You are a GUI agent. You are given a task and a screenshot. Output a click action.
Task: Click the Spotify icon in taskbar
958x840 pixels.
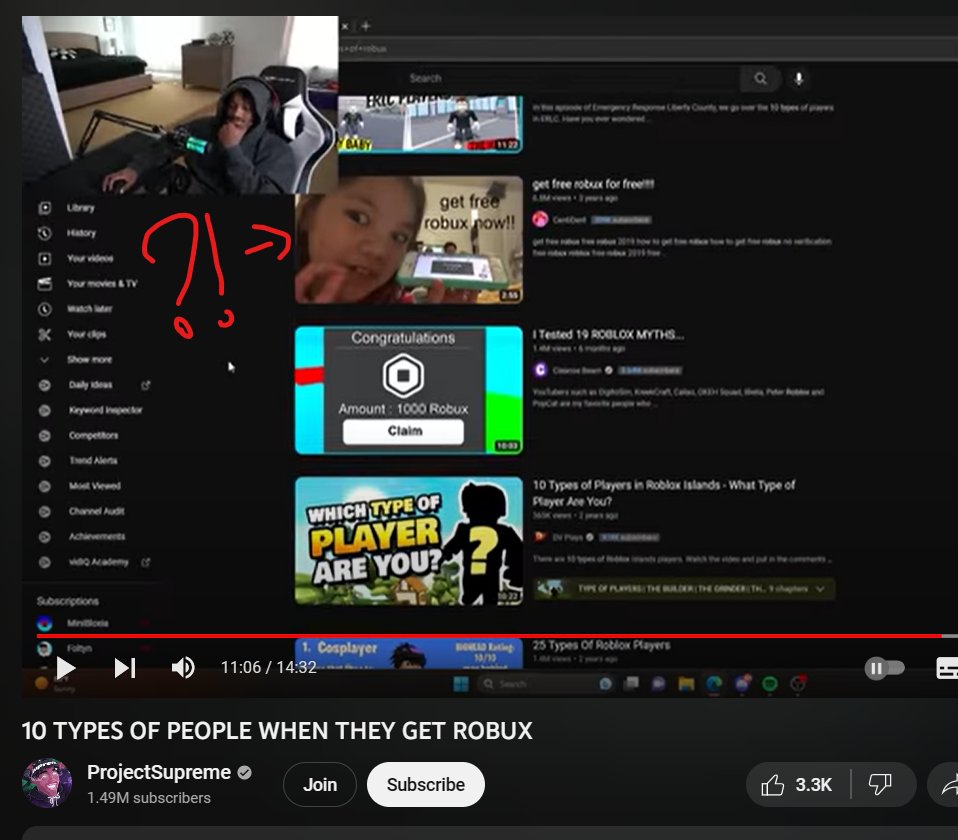click(770, 684)
